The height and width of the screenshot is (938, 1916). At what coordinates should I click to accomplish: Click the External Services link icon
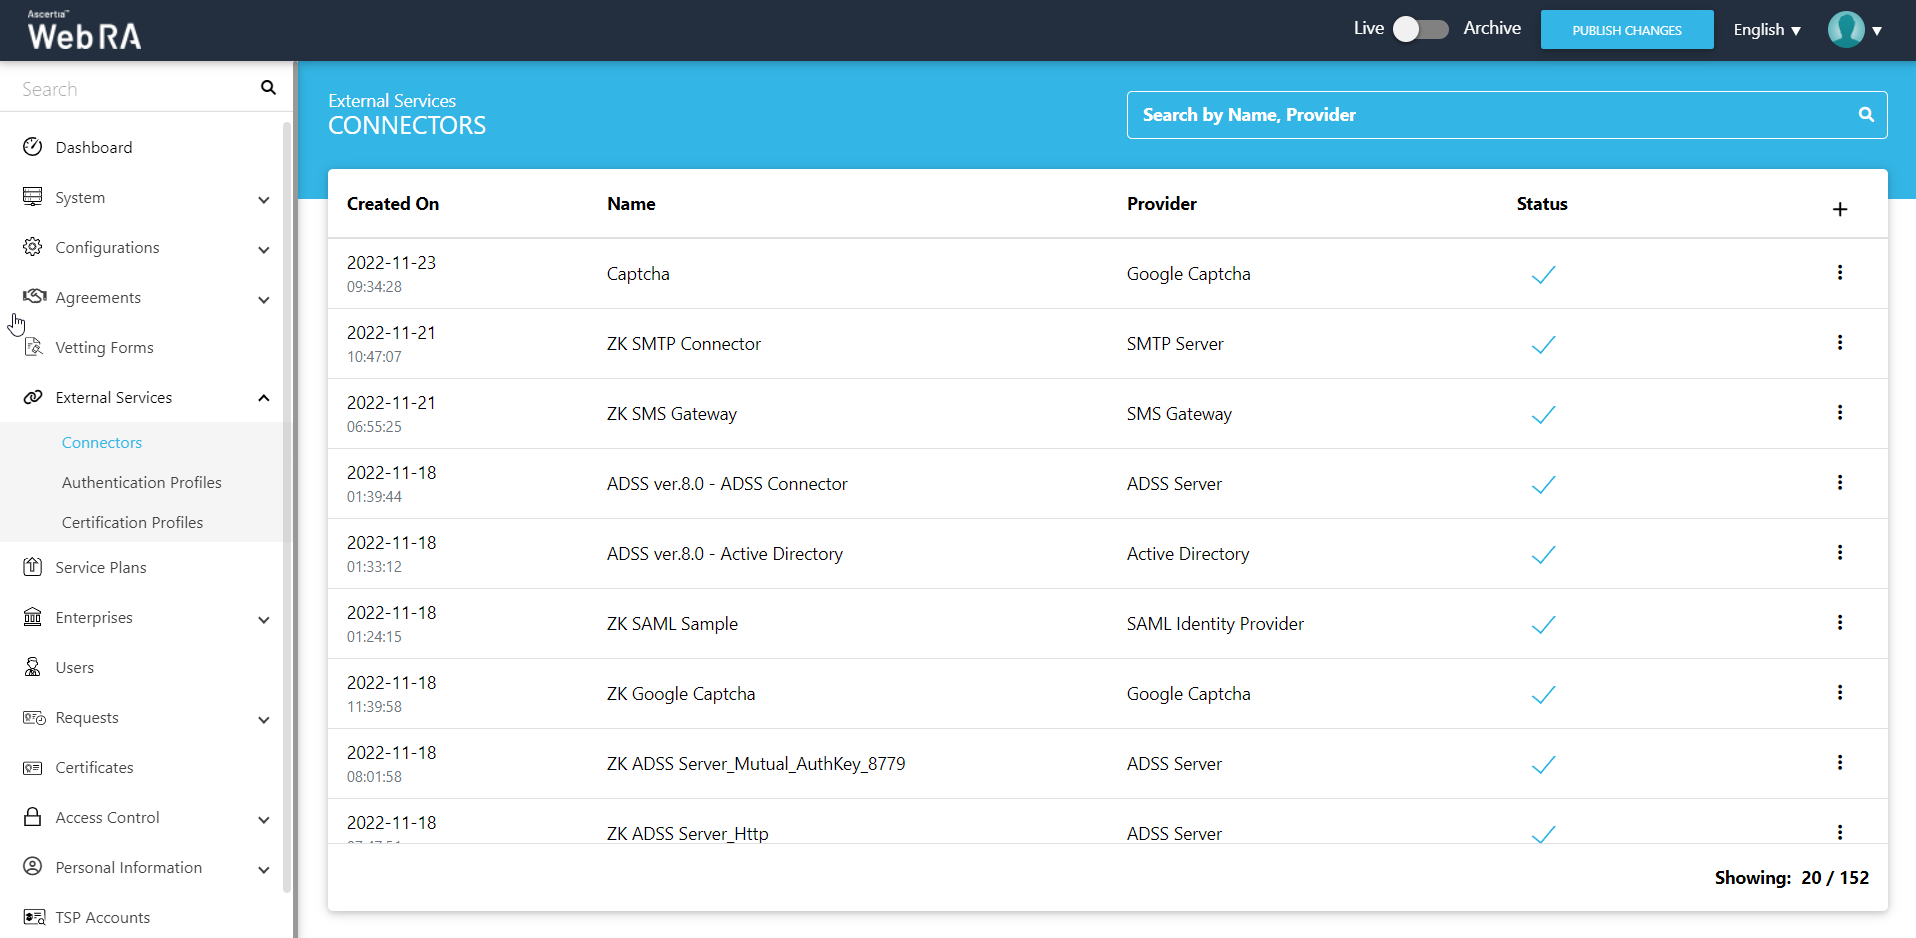tap(33, 396)
